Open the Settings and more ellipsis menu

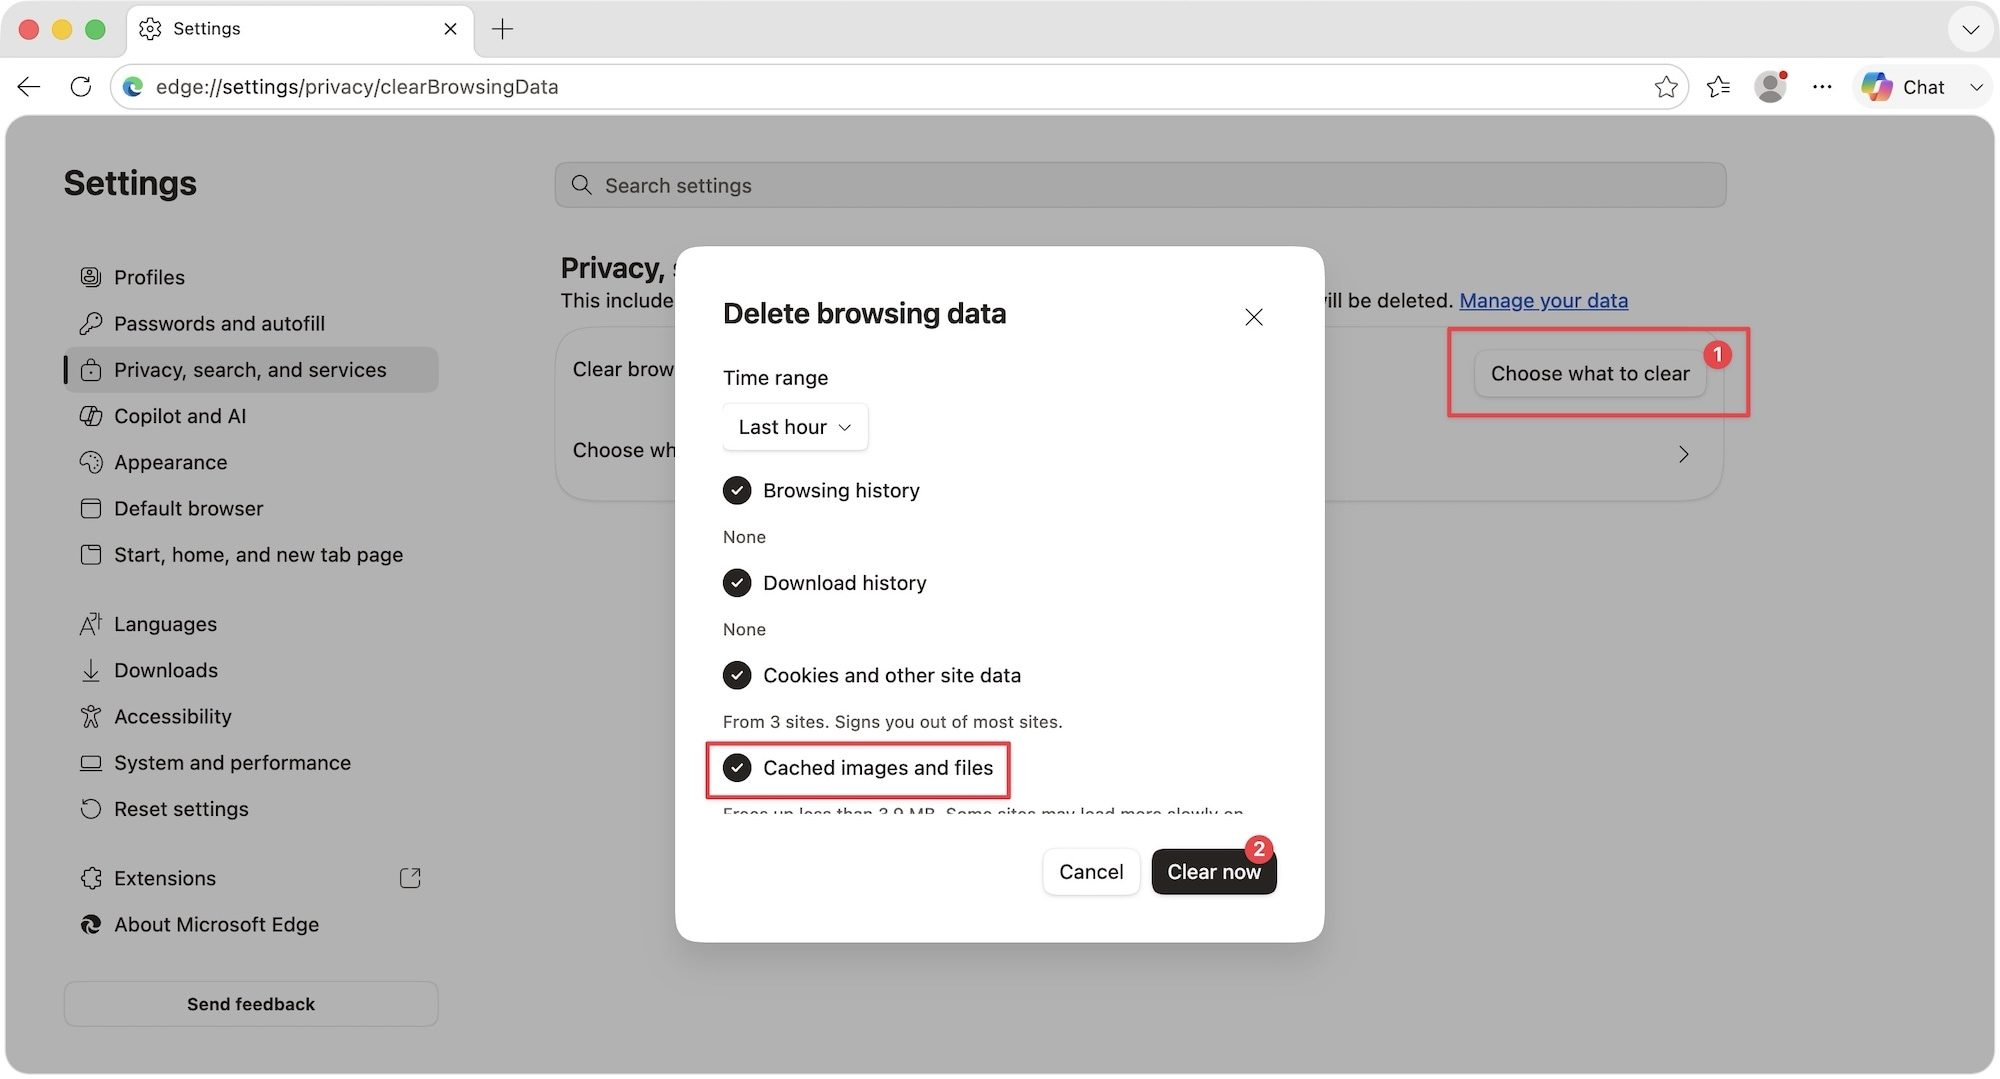point(1822,87)
